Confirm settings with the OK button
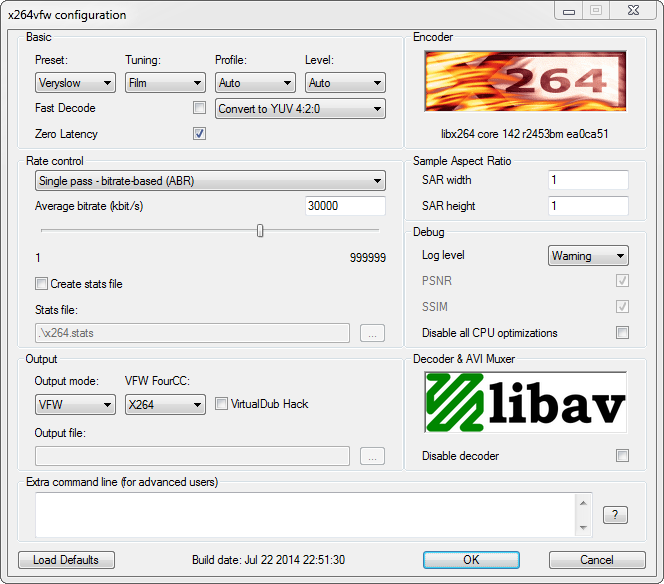664x584 pixels. pos(471,560)
